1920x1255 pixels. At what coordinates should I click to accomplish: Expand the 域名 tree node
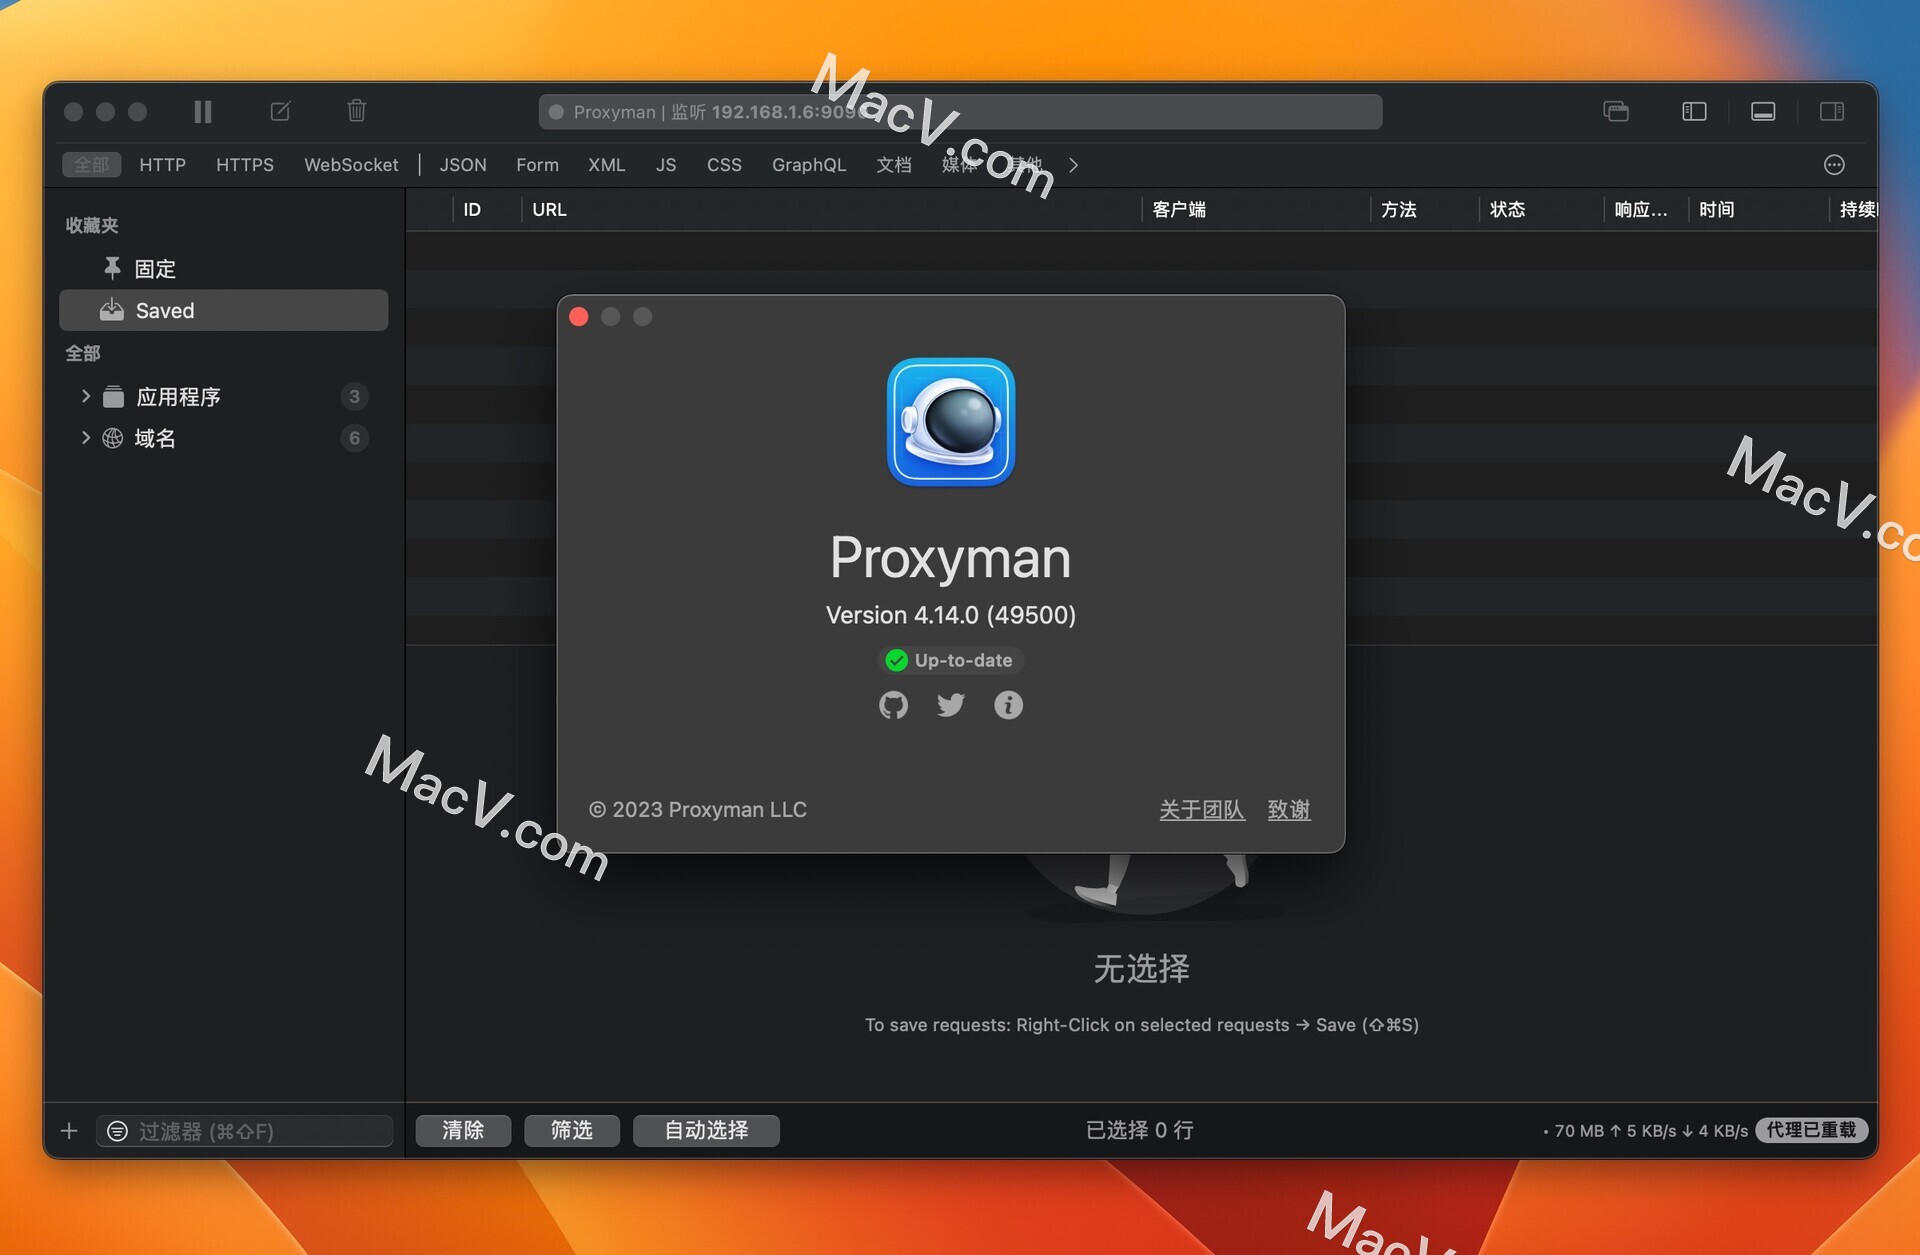click(x=86, y=438)
